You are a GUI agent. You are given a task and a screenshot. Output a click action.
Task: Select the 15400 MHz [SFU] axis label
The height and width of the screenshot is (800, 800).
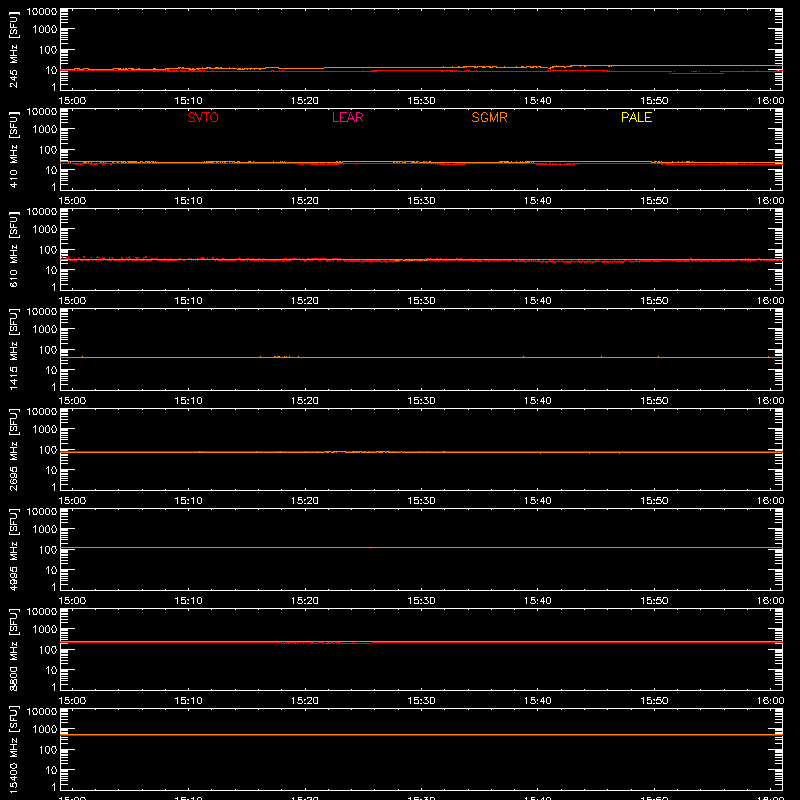click(13, 749)
